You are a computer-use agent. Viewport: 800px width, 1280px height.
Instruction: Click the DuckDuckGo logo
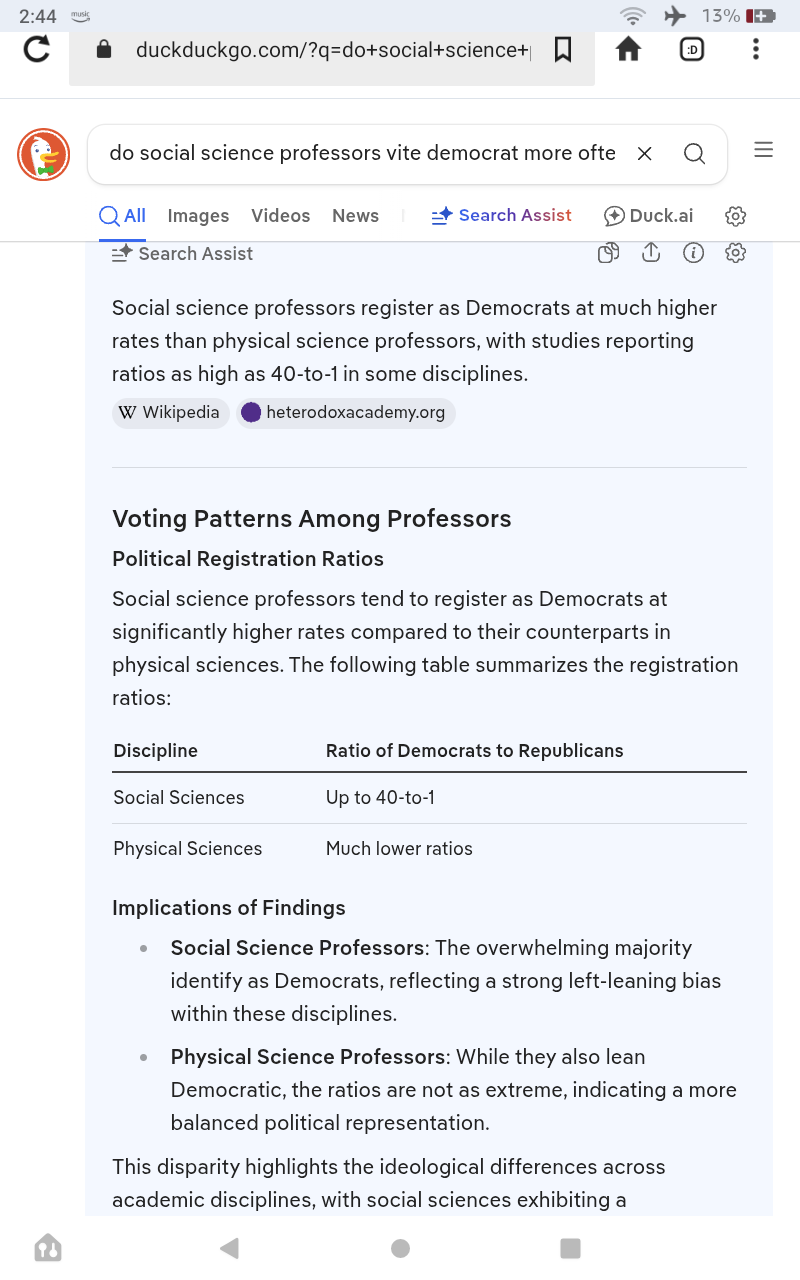pyautogui.click(x=43, y=155)
